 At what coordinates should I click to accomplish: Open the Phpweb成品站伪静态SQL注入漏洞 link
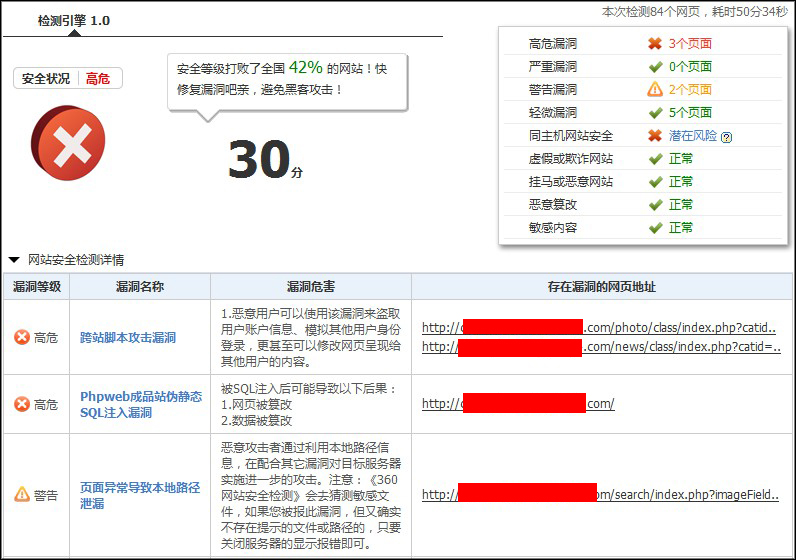140,404
